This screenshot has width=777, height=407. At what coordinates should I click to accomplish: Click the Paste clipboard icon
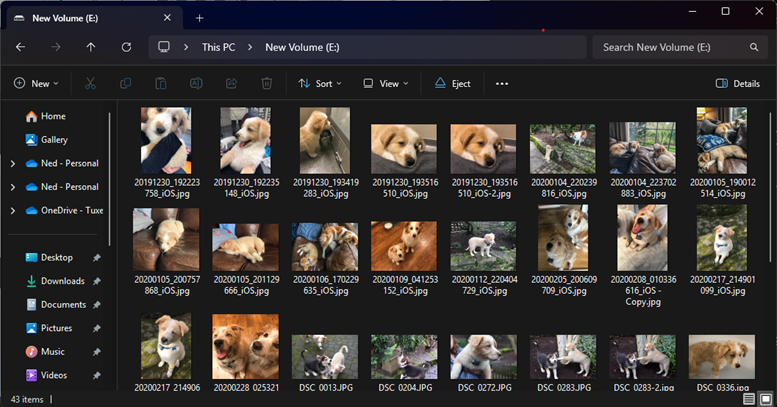160,84
